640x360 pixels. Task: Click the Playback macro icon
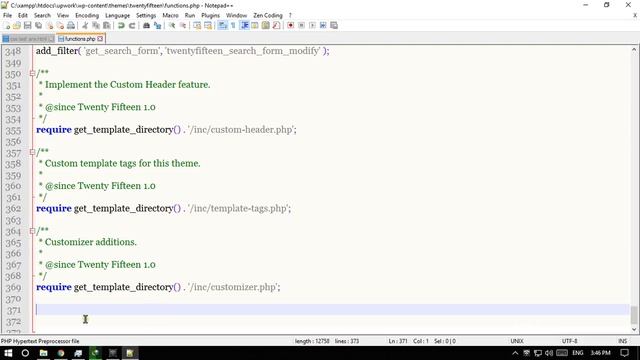[312, 25]
